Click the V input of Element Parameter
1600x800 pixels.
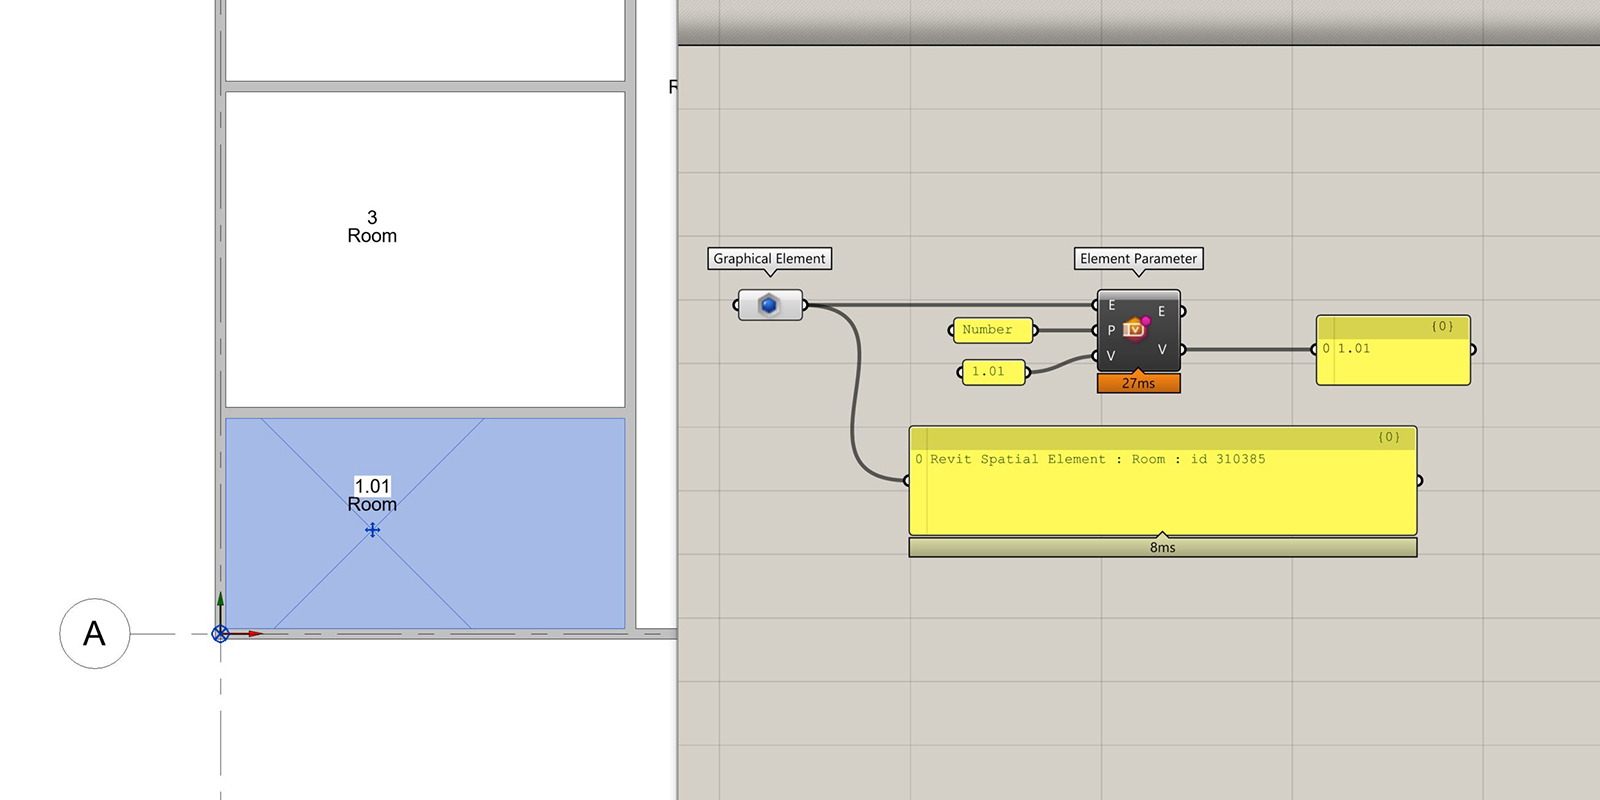[1110, 355]
